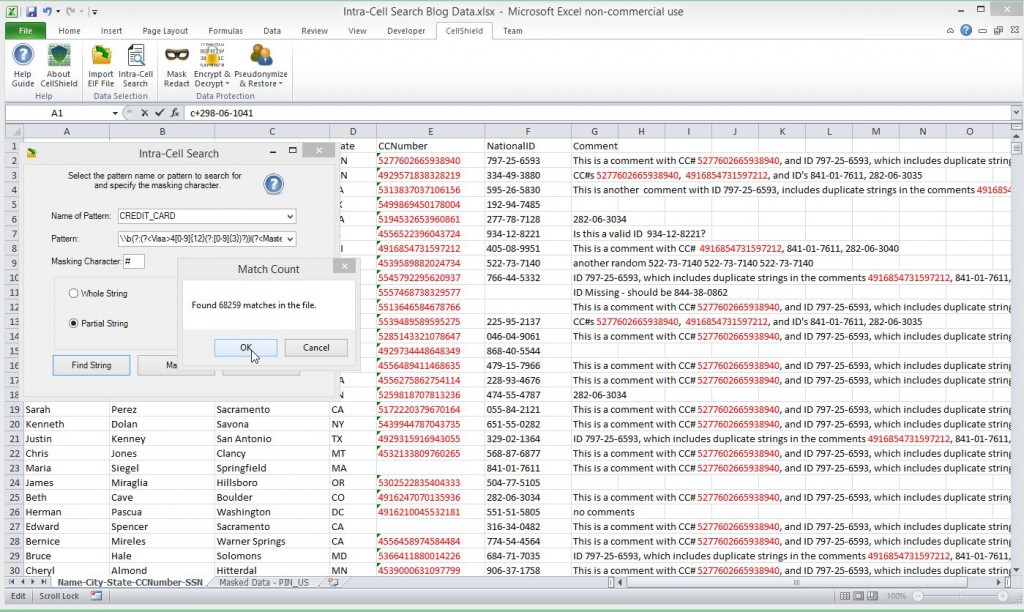This screenshot has height=612, width=1024.
Task: Open Pseudonymize & Restore tool
Action: (261, 65)
